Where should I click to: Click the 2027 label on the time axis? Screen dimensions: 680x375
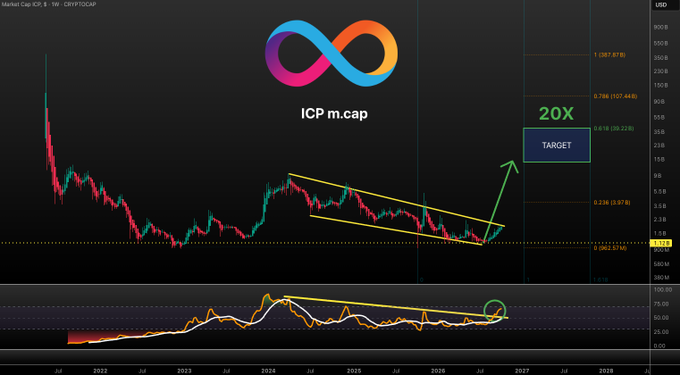(523, 371)
